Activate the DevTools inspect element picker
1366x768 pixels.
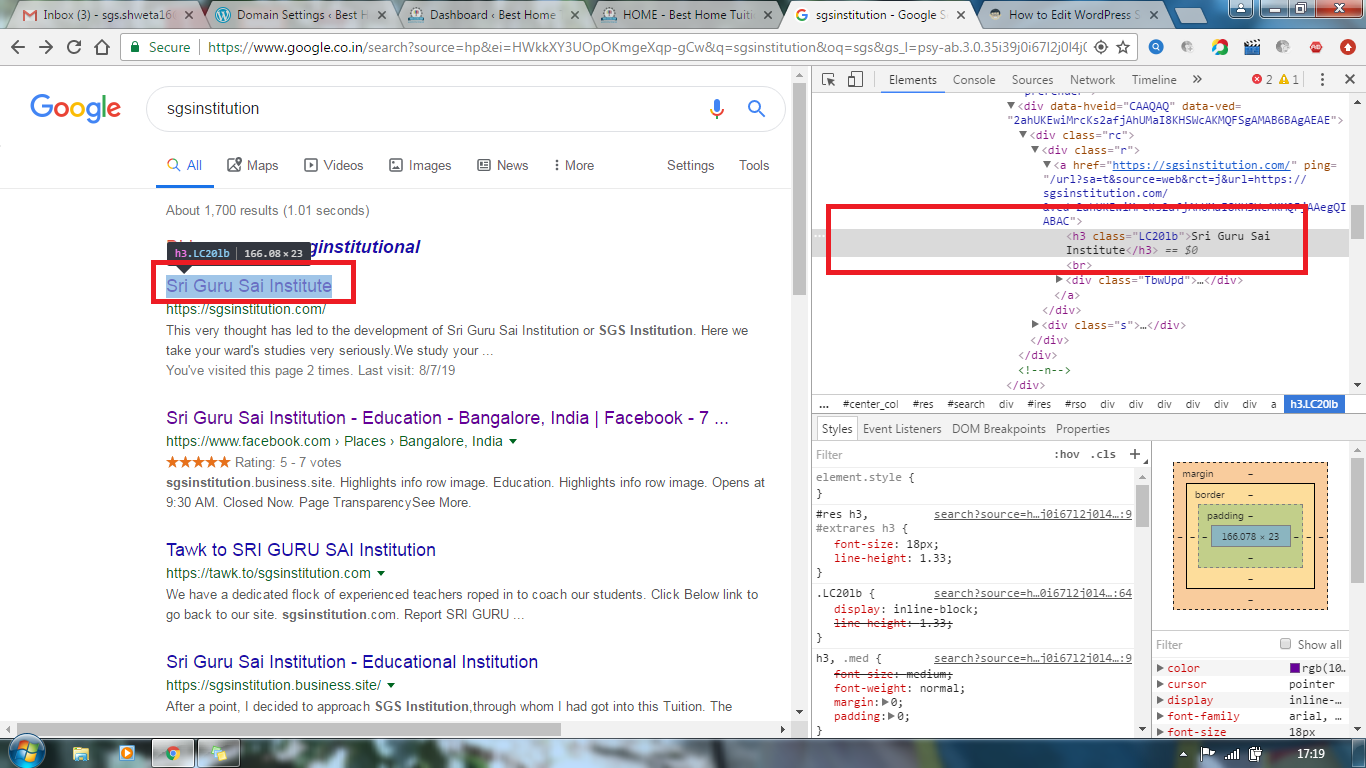pyautogui.click(x=829, y=80)
